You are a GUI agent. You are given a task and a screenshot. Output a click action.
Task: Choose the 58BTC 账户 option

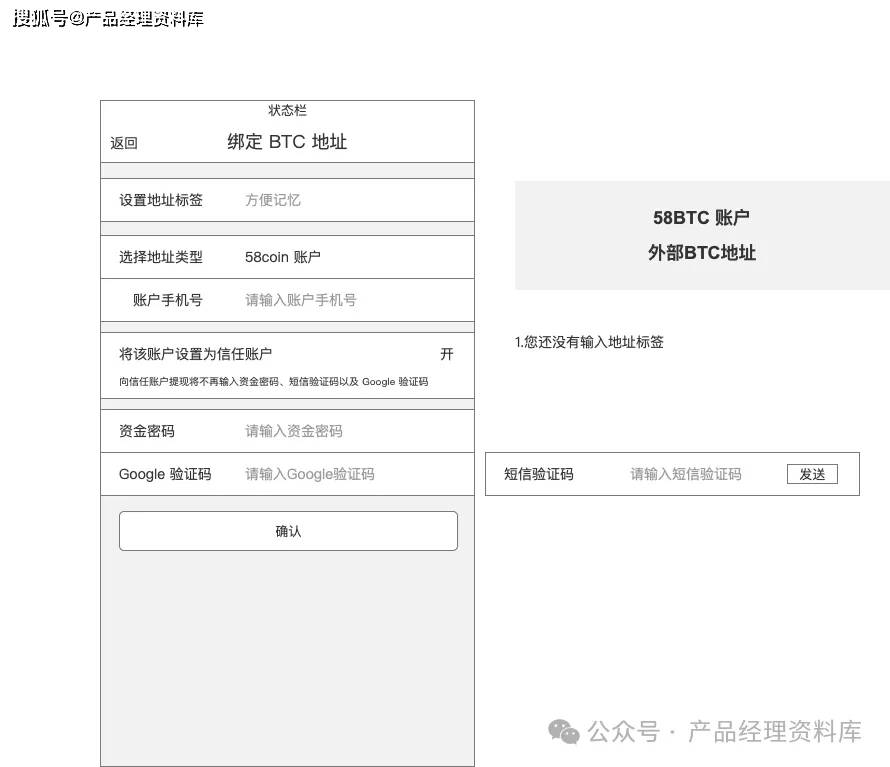coord(701,217)
